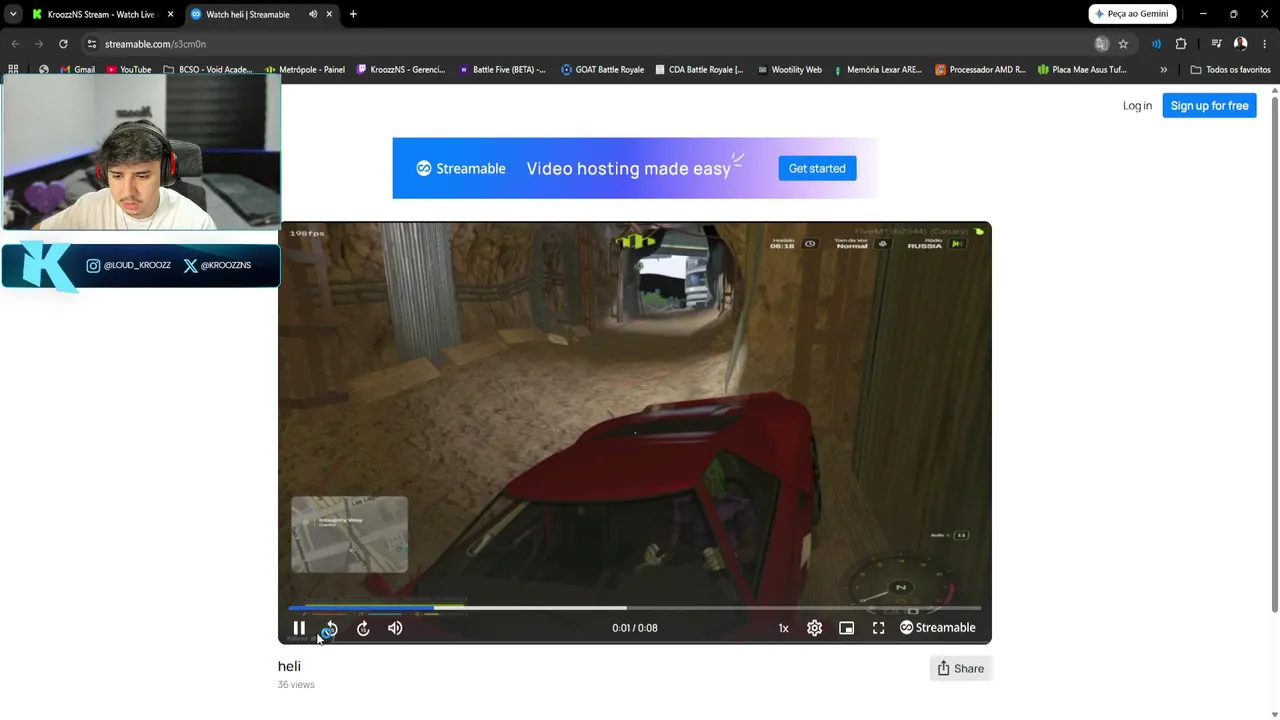Click Get started in the banner

click(817, 168)
